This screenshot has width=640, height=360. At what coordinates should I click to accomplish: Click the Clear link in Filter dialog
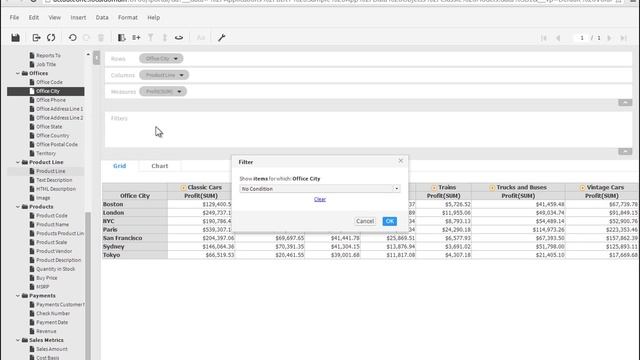(320, 199)
